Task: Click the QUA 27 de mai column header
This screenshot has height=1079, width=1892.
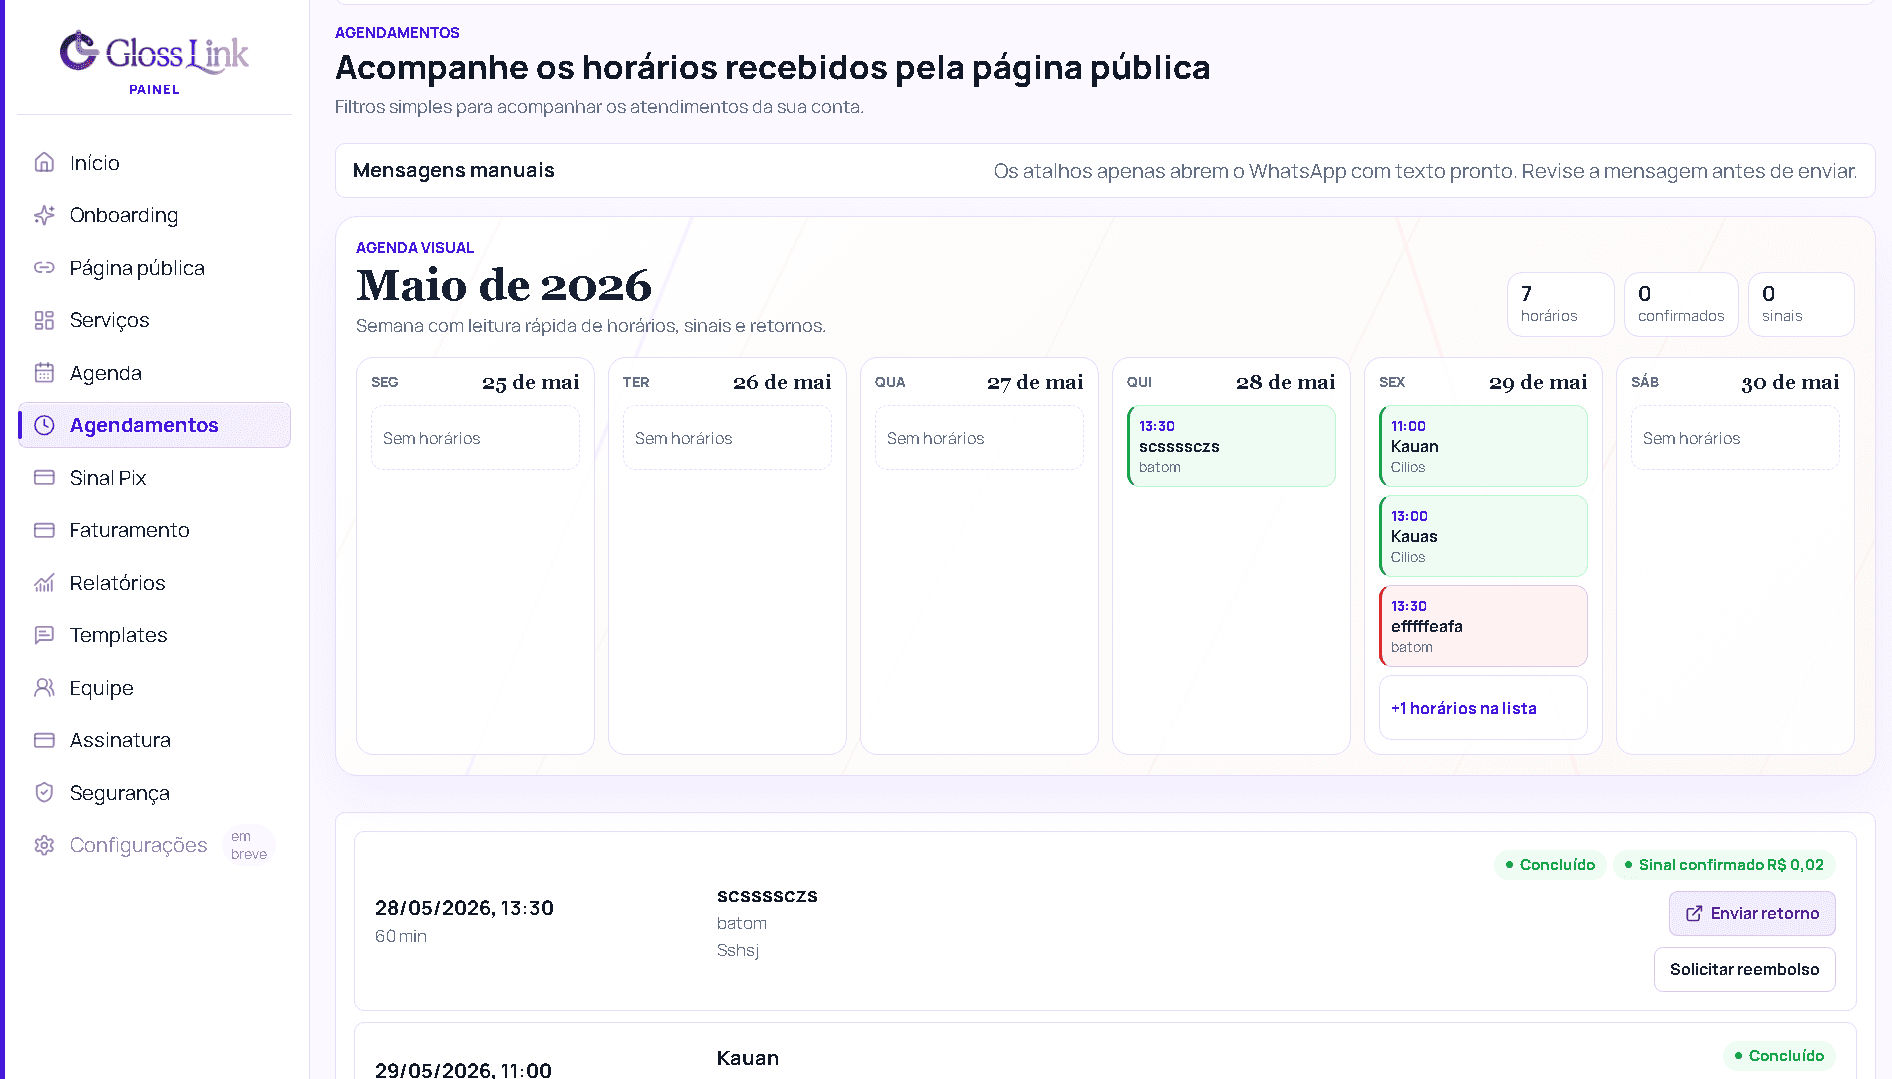Action: pyautogui.click(x=979, y=382)
